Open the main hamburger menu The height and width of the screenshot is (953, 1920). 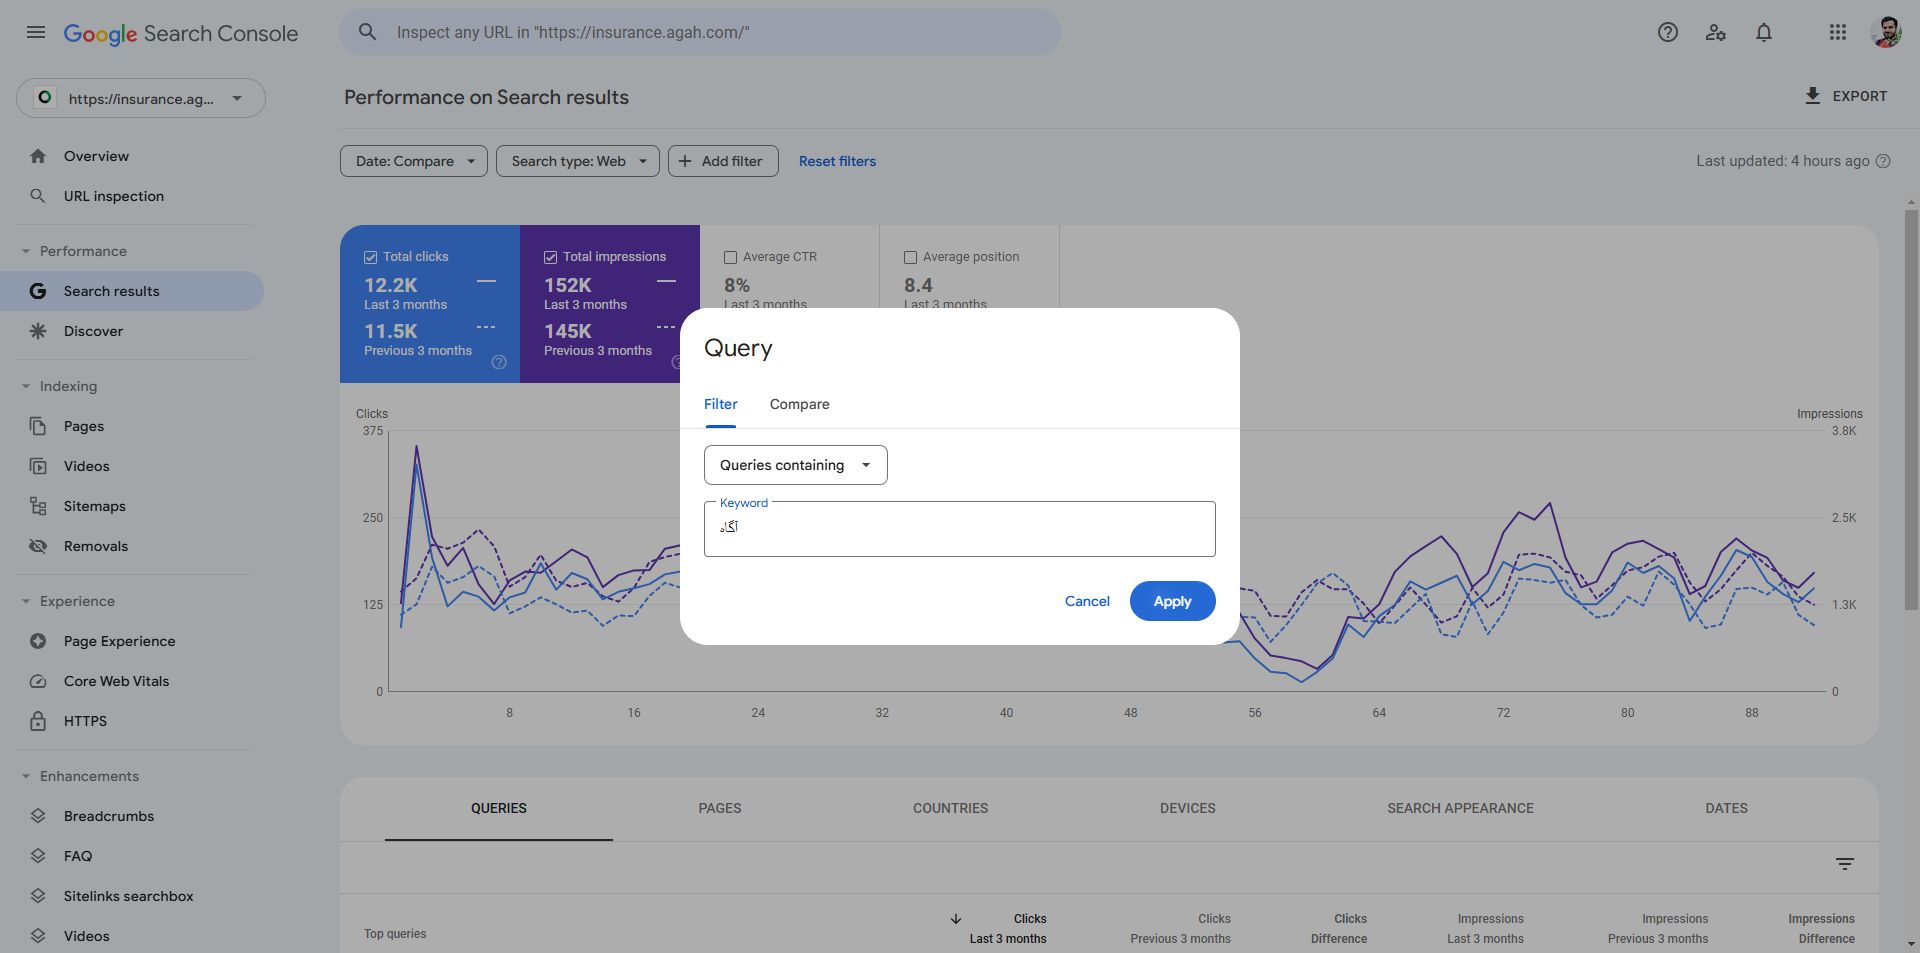[x=36, y=32]
